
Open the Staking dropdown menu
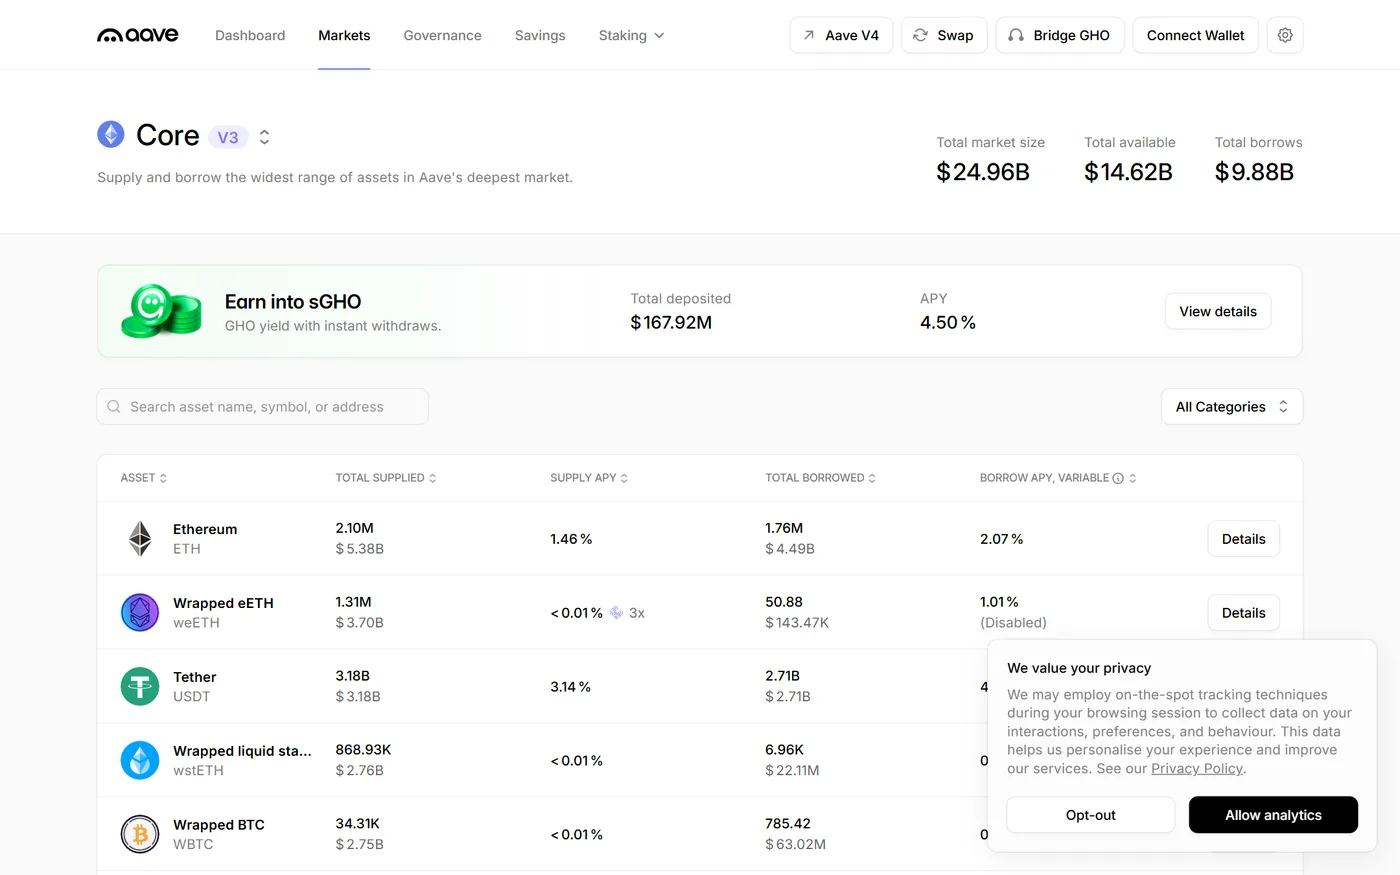pyautogui.click(x=631, y=35)
